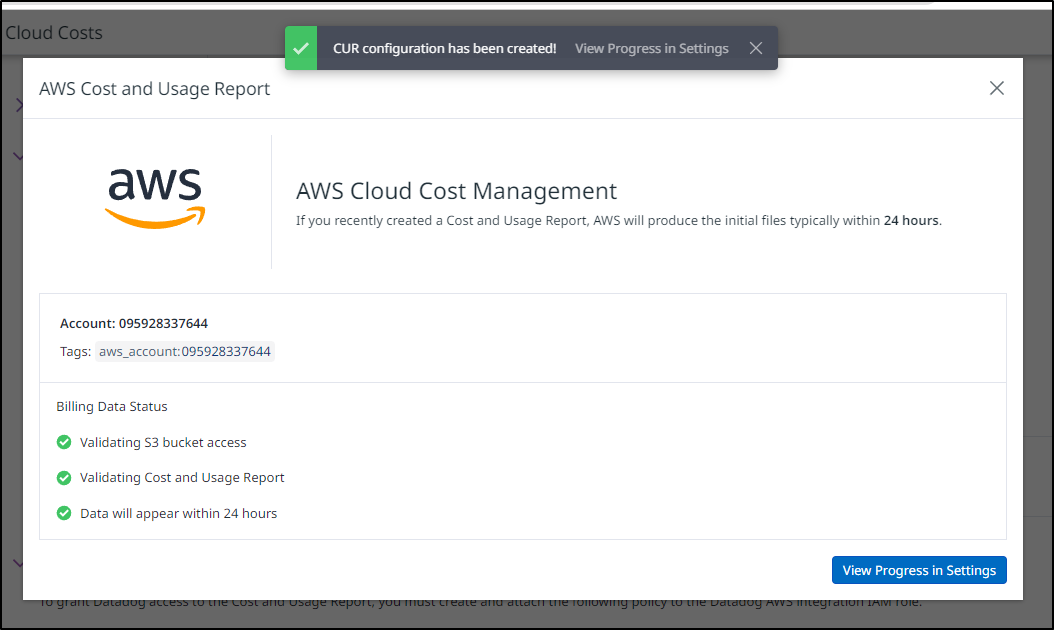Click the AWS Cloud Cost Management heading
The height and width of the screenshot is (630, 1054).
(x=456, y=191)
